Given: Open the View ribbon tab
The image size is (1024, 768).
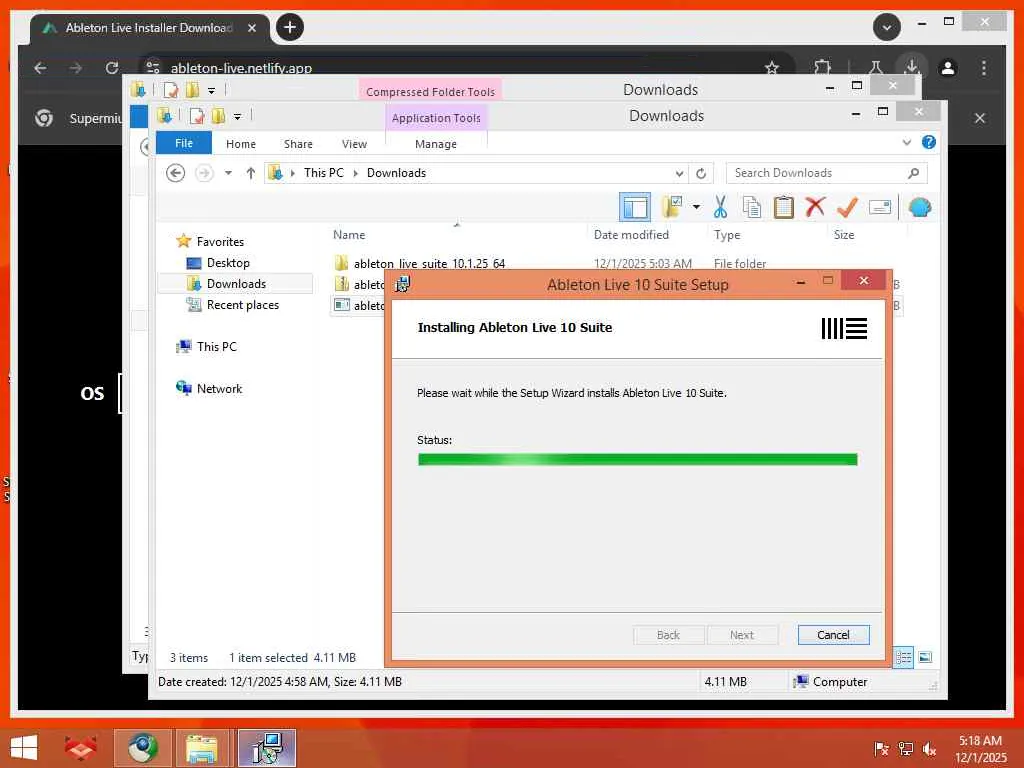Looking at the screenshot, I should (x=354, y=144).
